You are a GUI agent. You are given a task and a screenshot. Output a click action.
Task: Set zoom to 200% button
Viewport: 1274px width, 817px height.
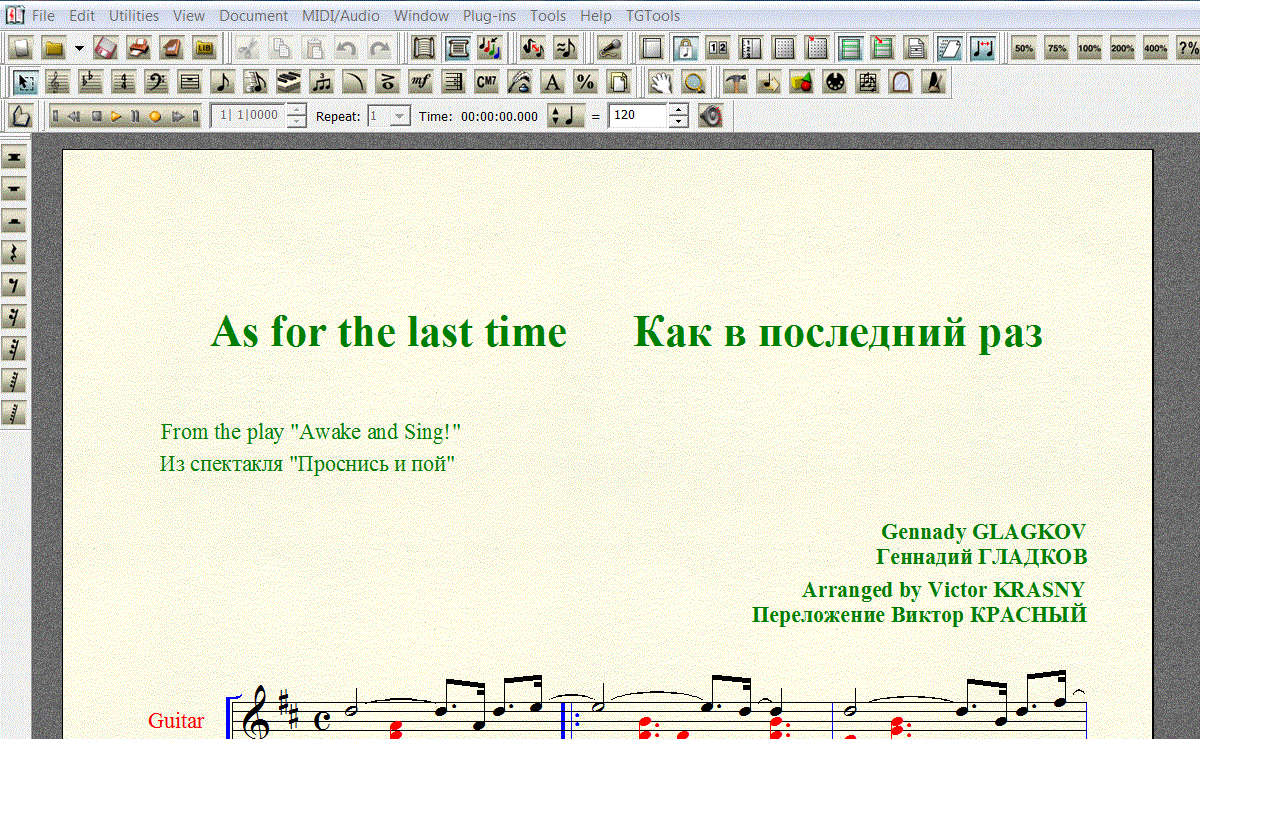tap(1122, 48)
